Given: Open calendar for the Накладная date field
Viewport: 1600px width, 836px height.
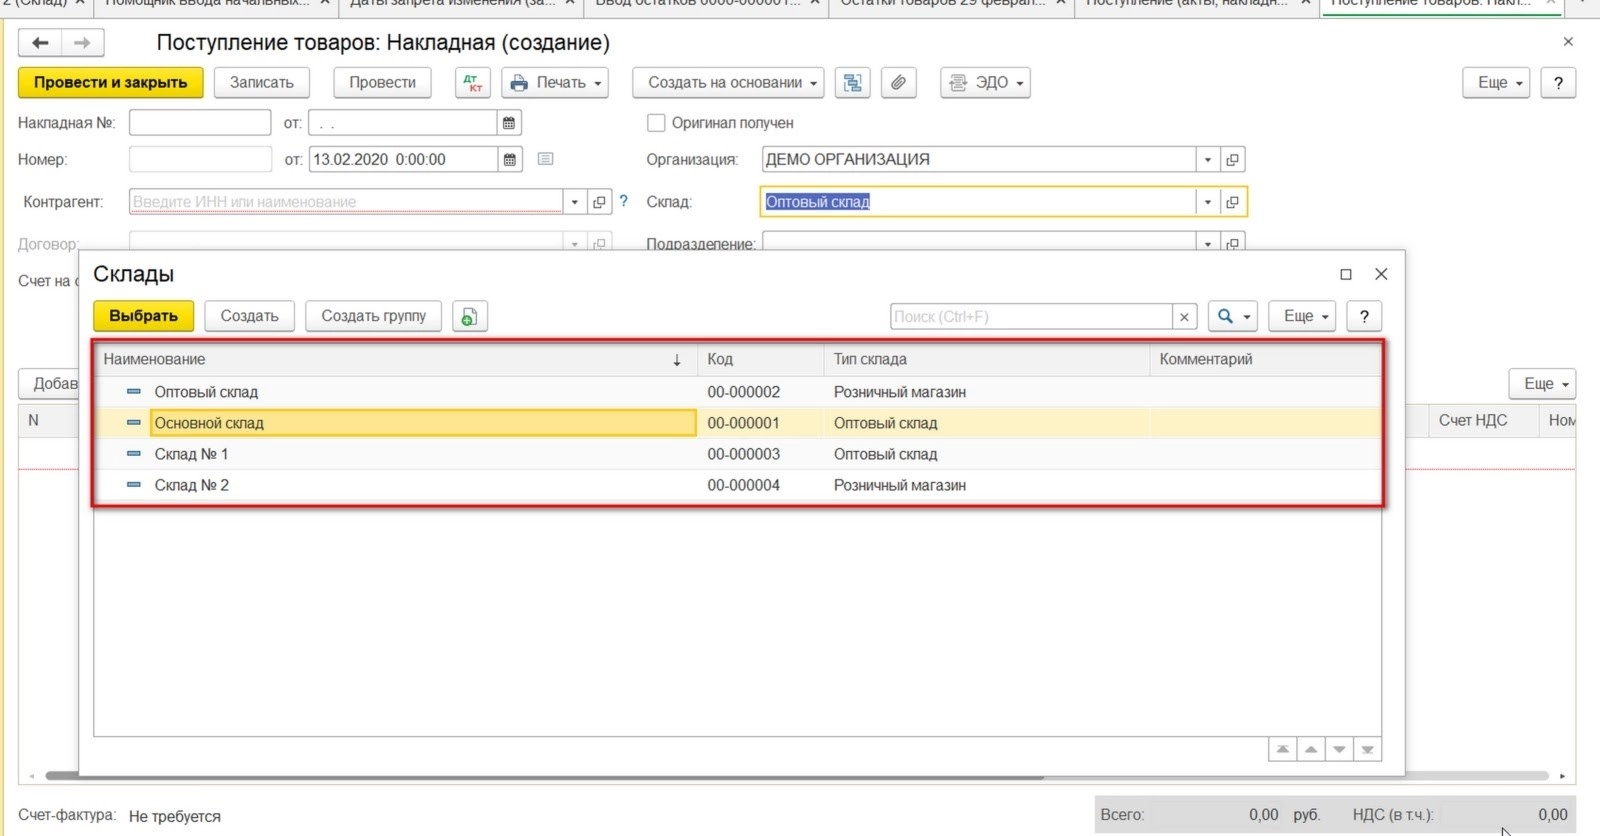Looking at the screenshot, I should 509,123.
